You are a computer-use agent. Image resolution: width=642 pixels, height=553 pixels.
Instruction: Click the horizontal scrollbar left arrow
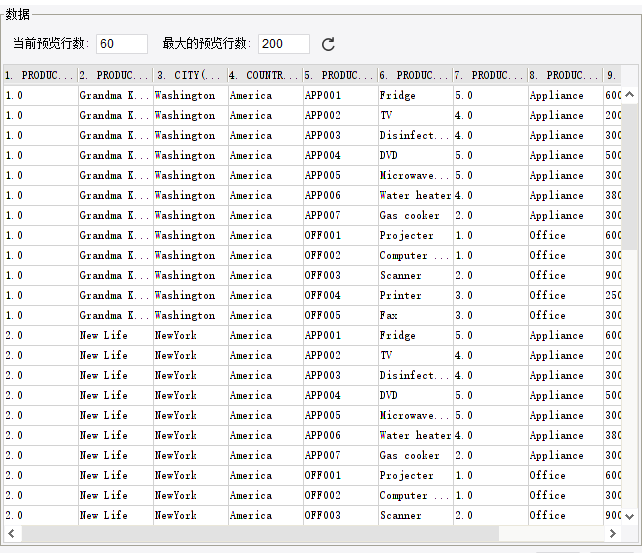coord(11,533)
